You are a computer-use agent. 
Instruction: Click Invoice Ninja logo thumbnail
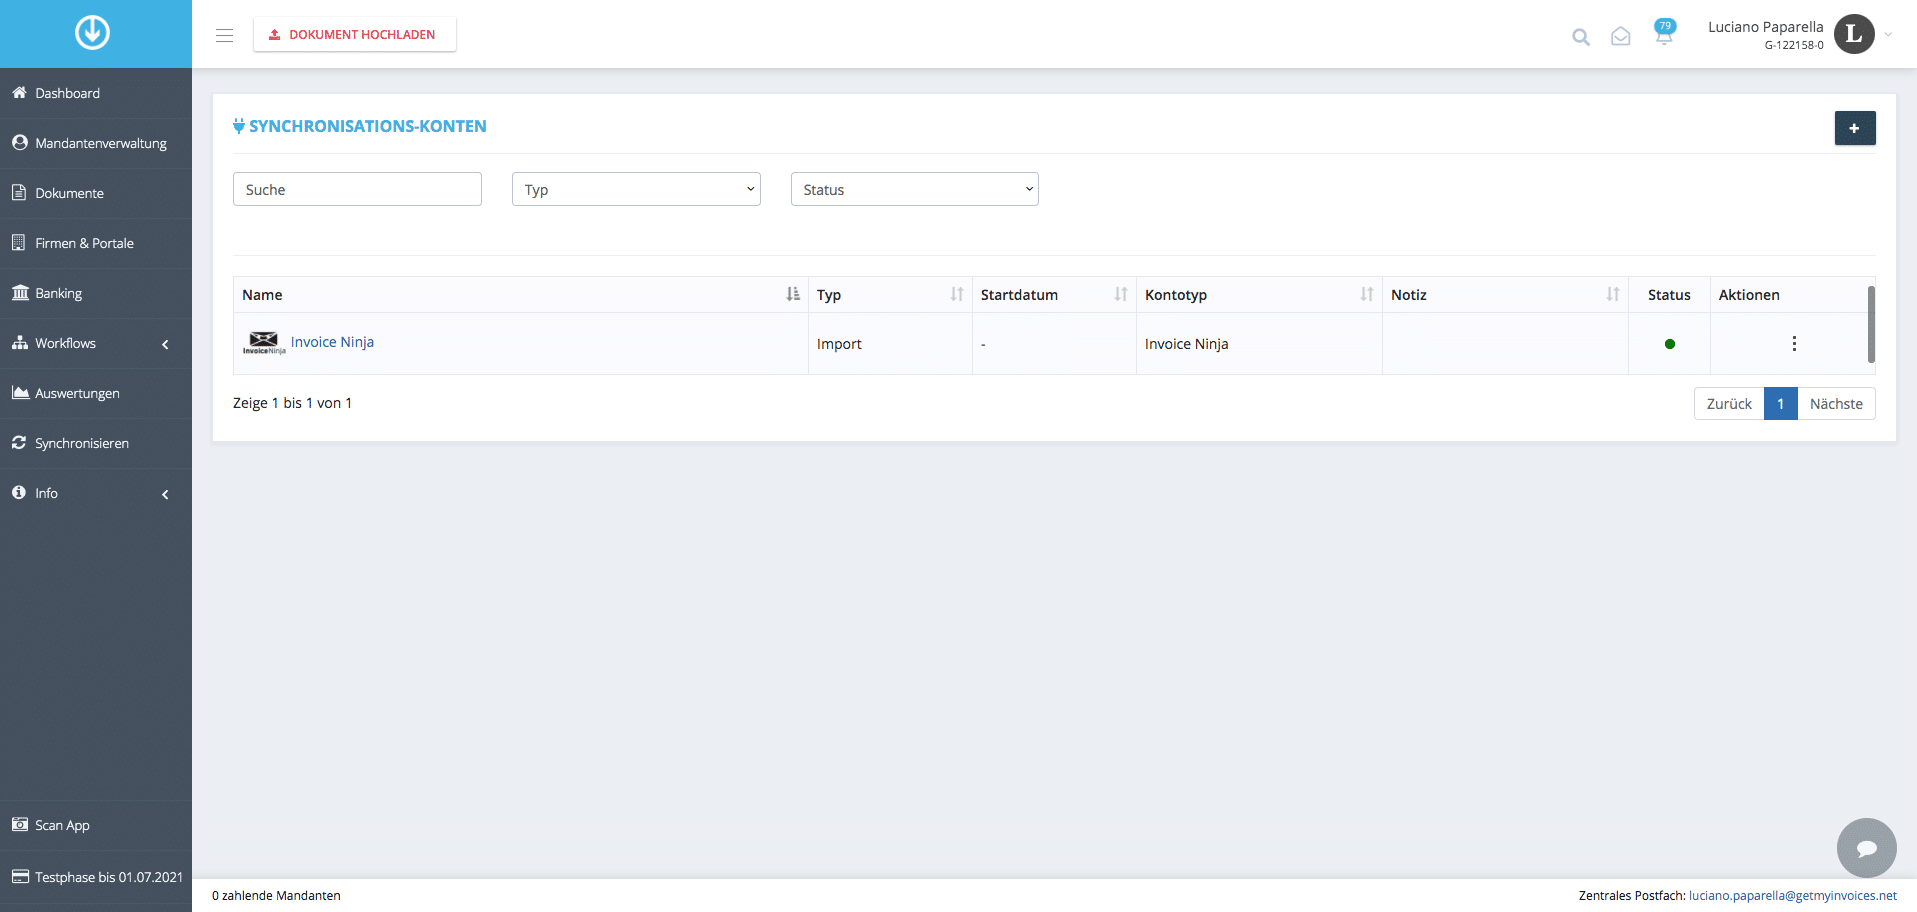pyautogui.click(x=264, y=343)
